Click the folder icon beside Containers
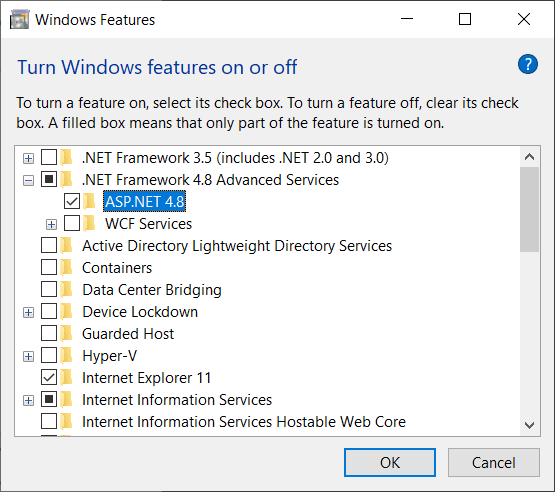 [x=67, y=268]
